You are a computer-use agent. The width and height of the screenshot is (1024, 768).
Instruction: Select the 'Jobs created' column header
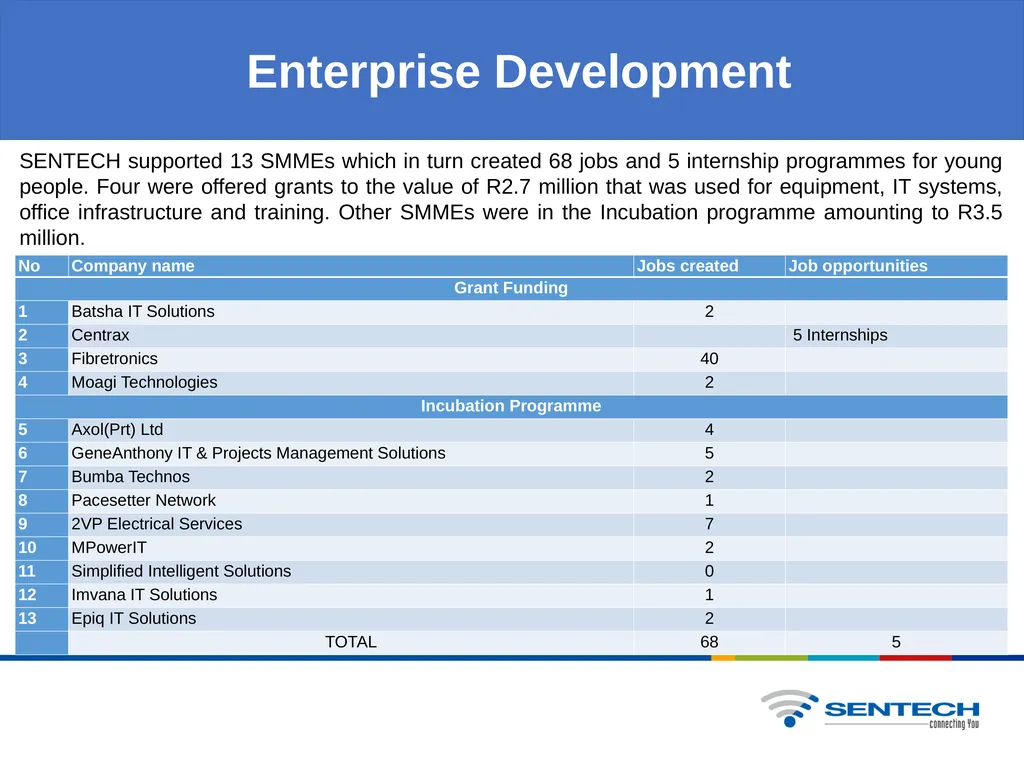[x=709, y=266]
